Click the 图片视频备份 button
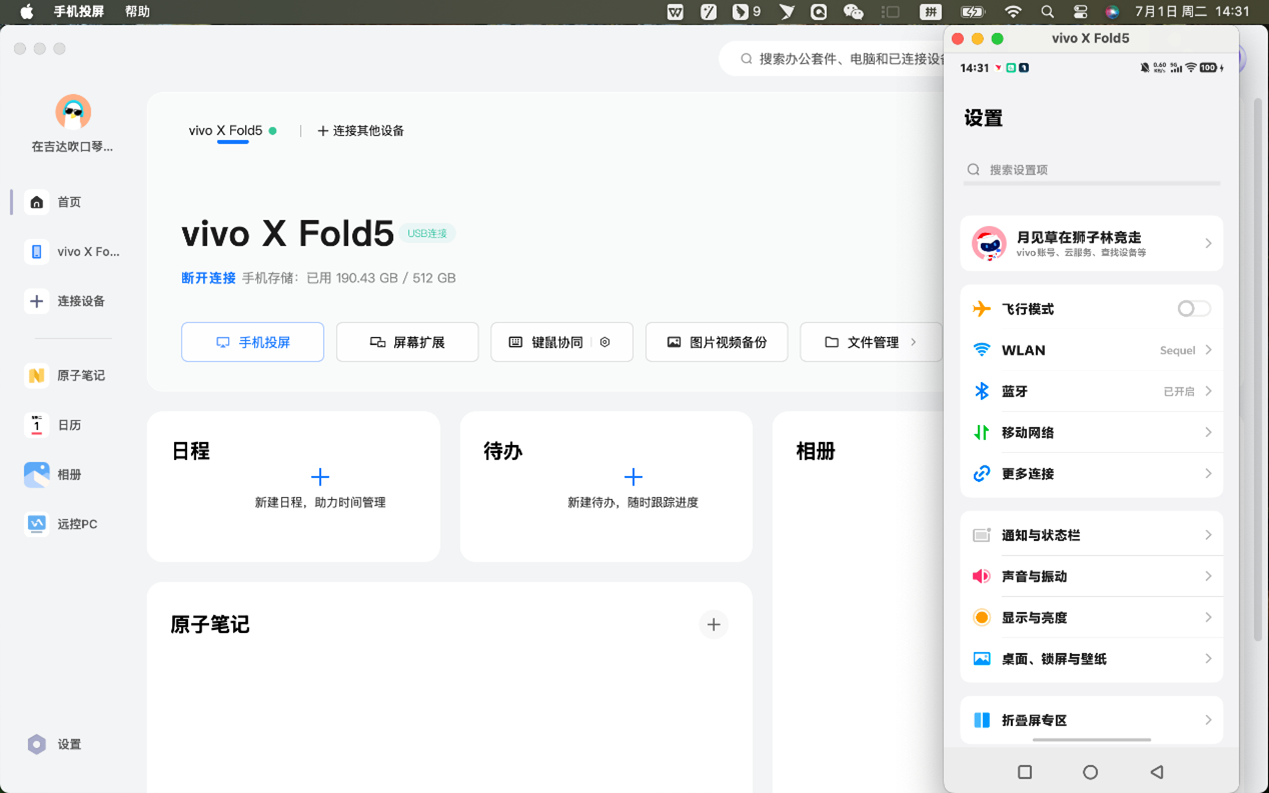This screenshot has height=793, width=1269. pyautogui.click(x=717, y=342)
